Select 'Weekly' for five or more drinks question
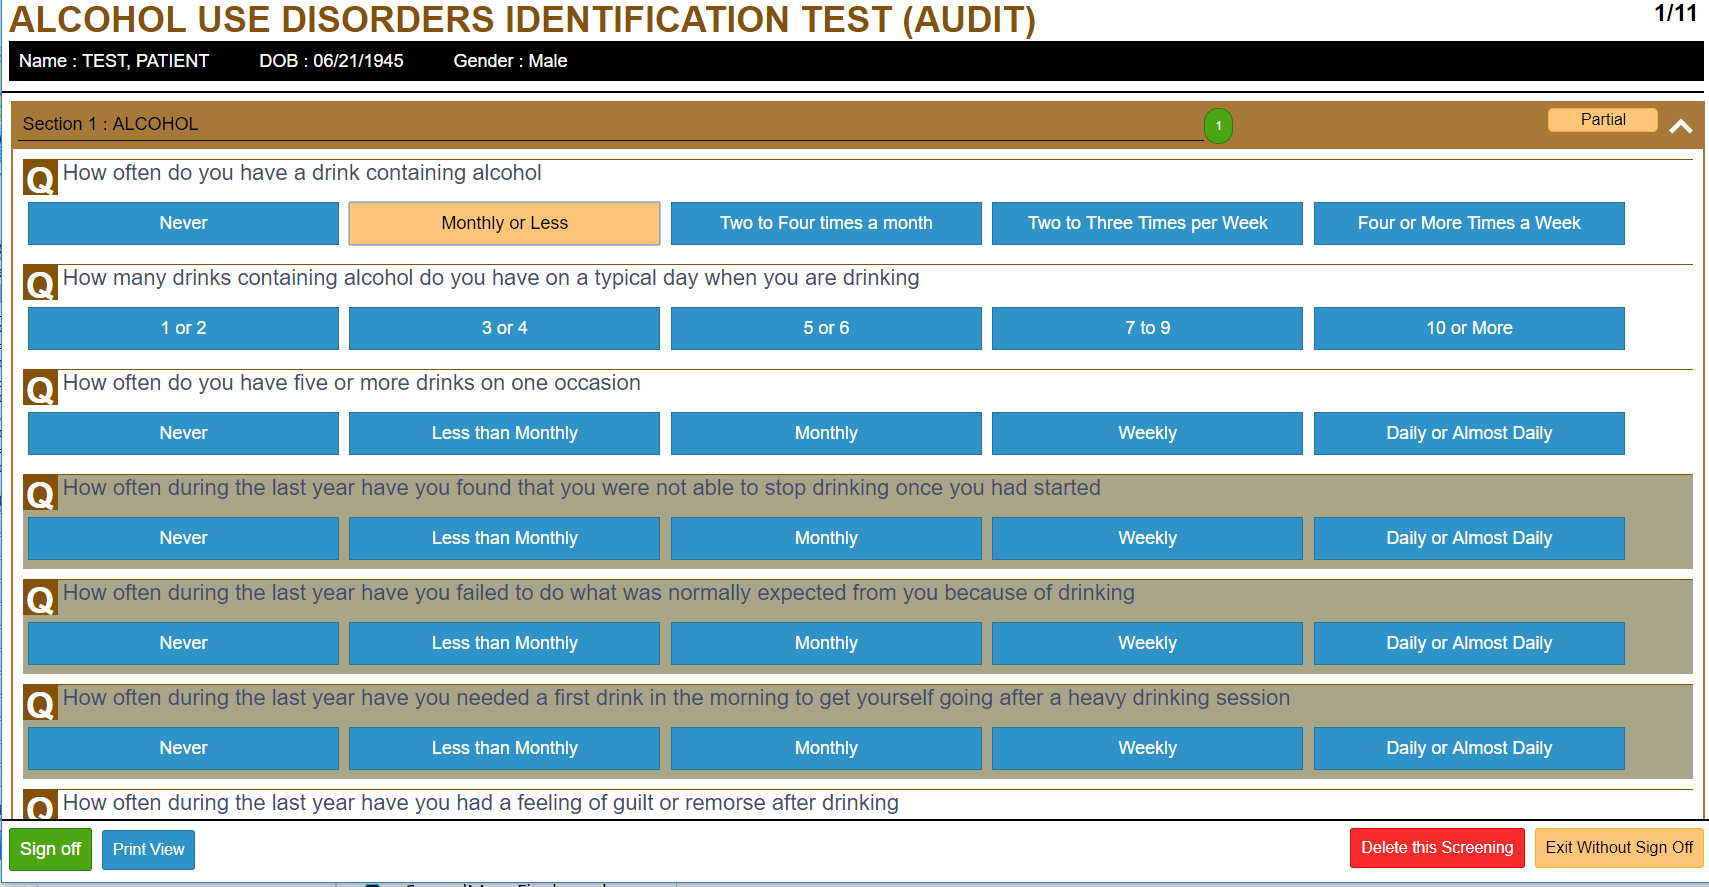Screen dimensions: 1709x887 tap(1147, 433)
